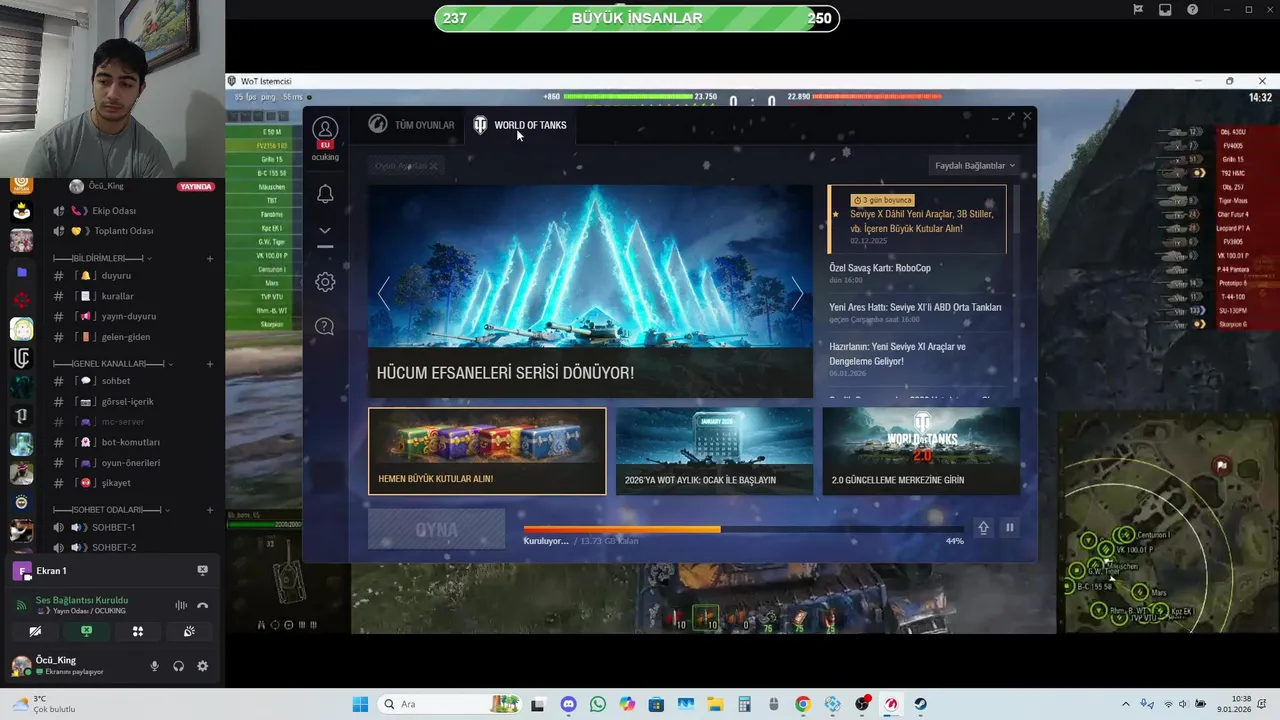Open the yayın-duyuru channel
The height and width of the screenshot is (720, 1280).
click(x=128, y=316)
